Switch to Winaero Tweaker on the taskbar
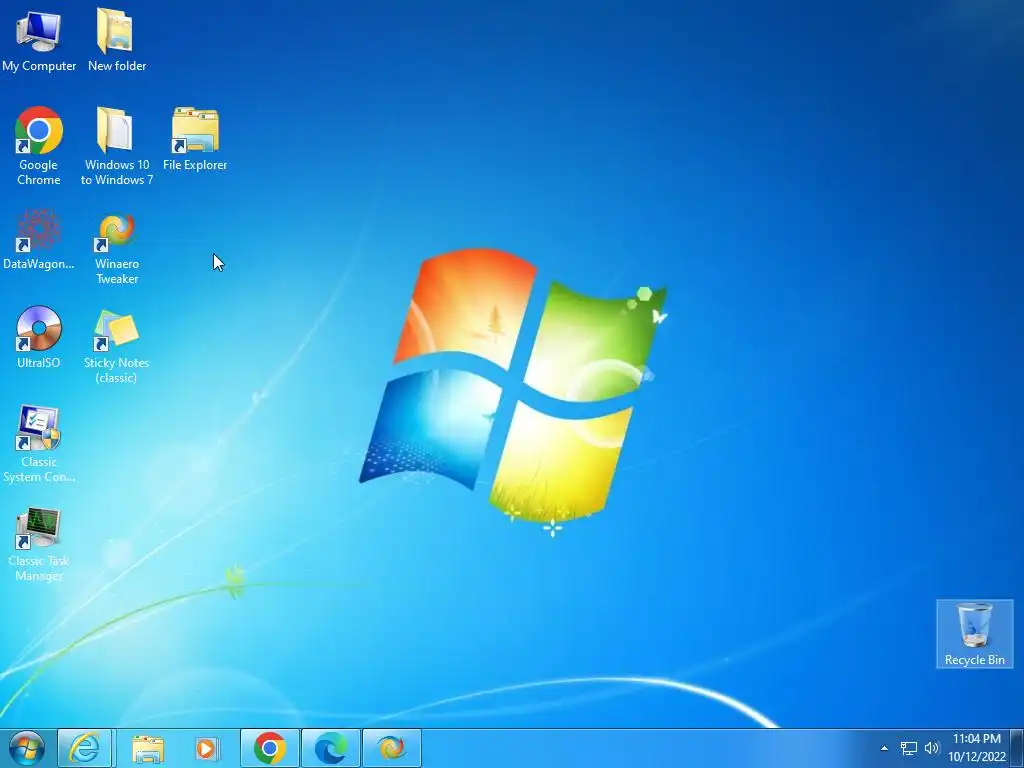 pos(391,748)
